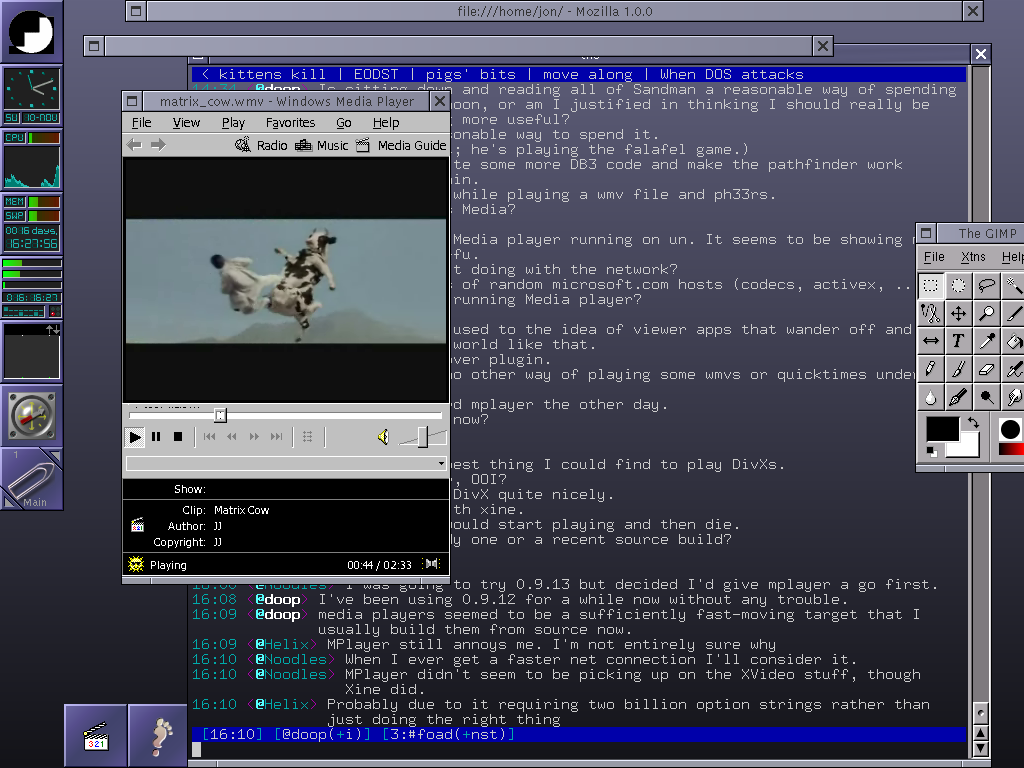Select GIMP move tool

[959, 313]
